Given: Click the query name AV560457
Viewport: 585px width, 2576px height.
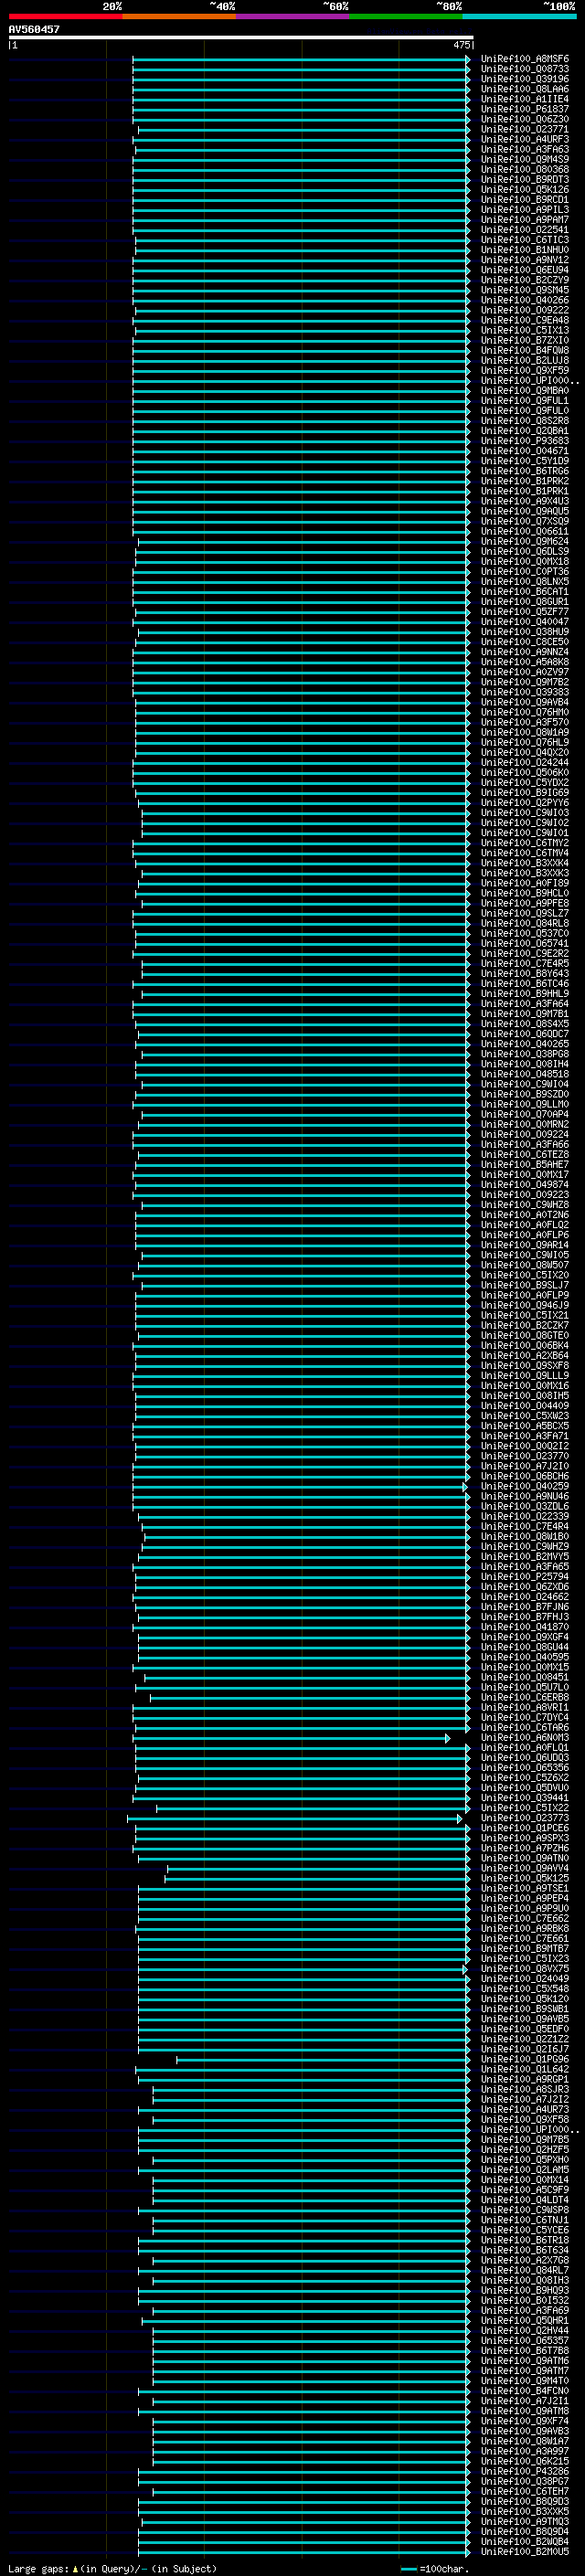Looking at the screenshot, I should click(x=34, y=30).
